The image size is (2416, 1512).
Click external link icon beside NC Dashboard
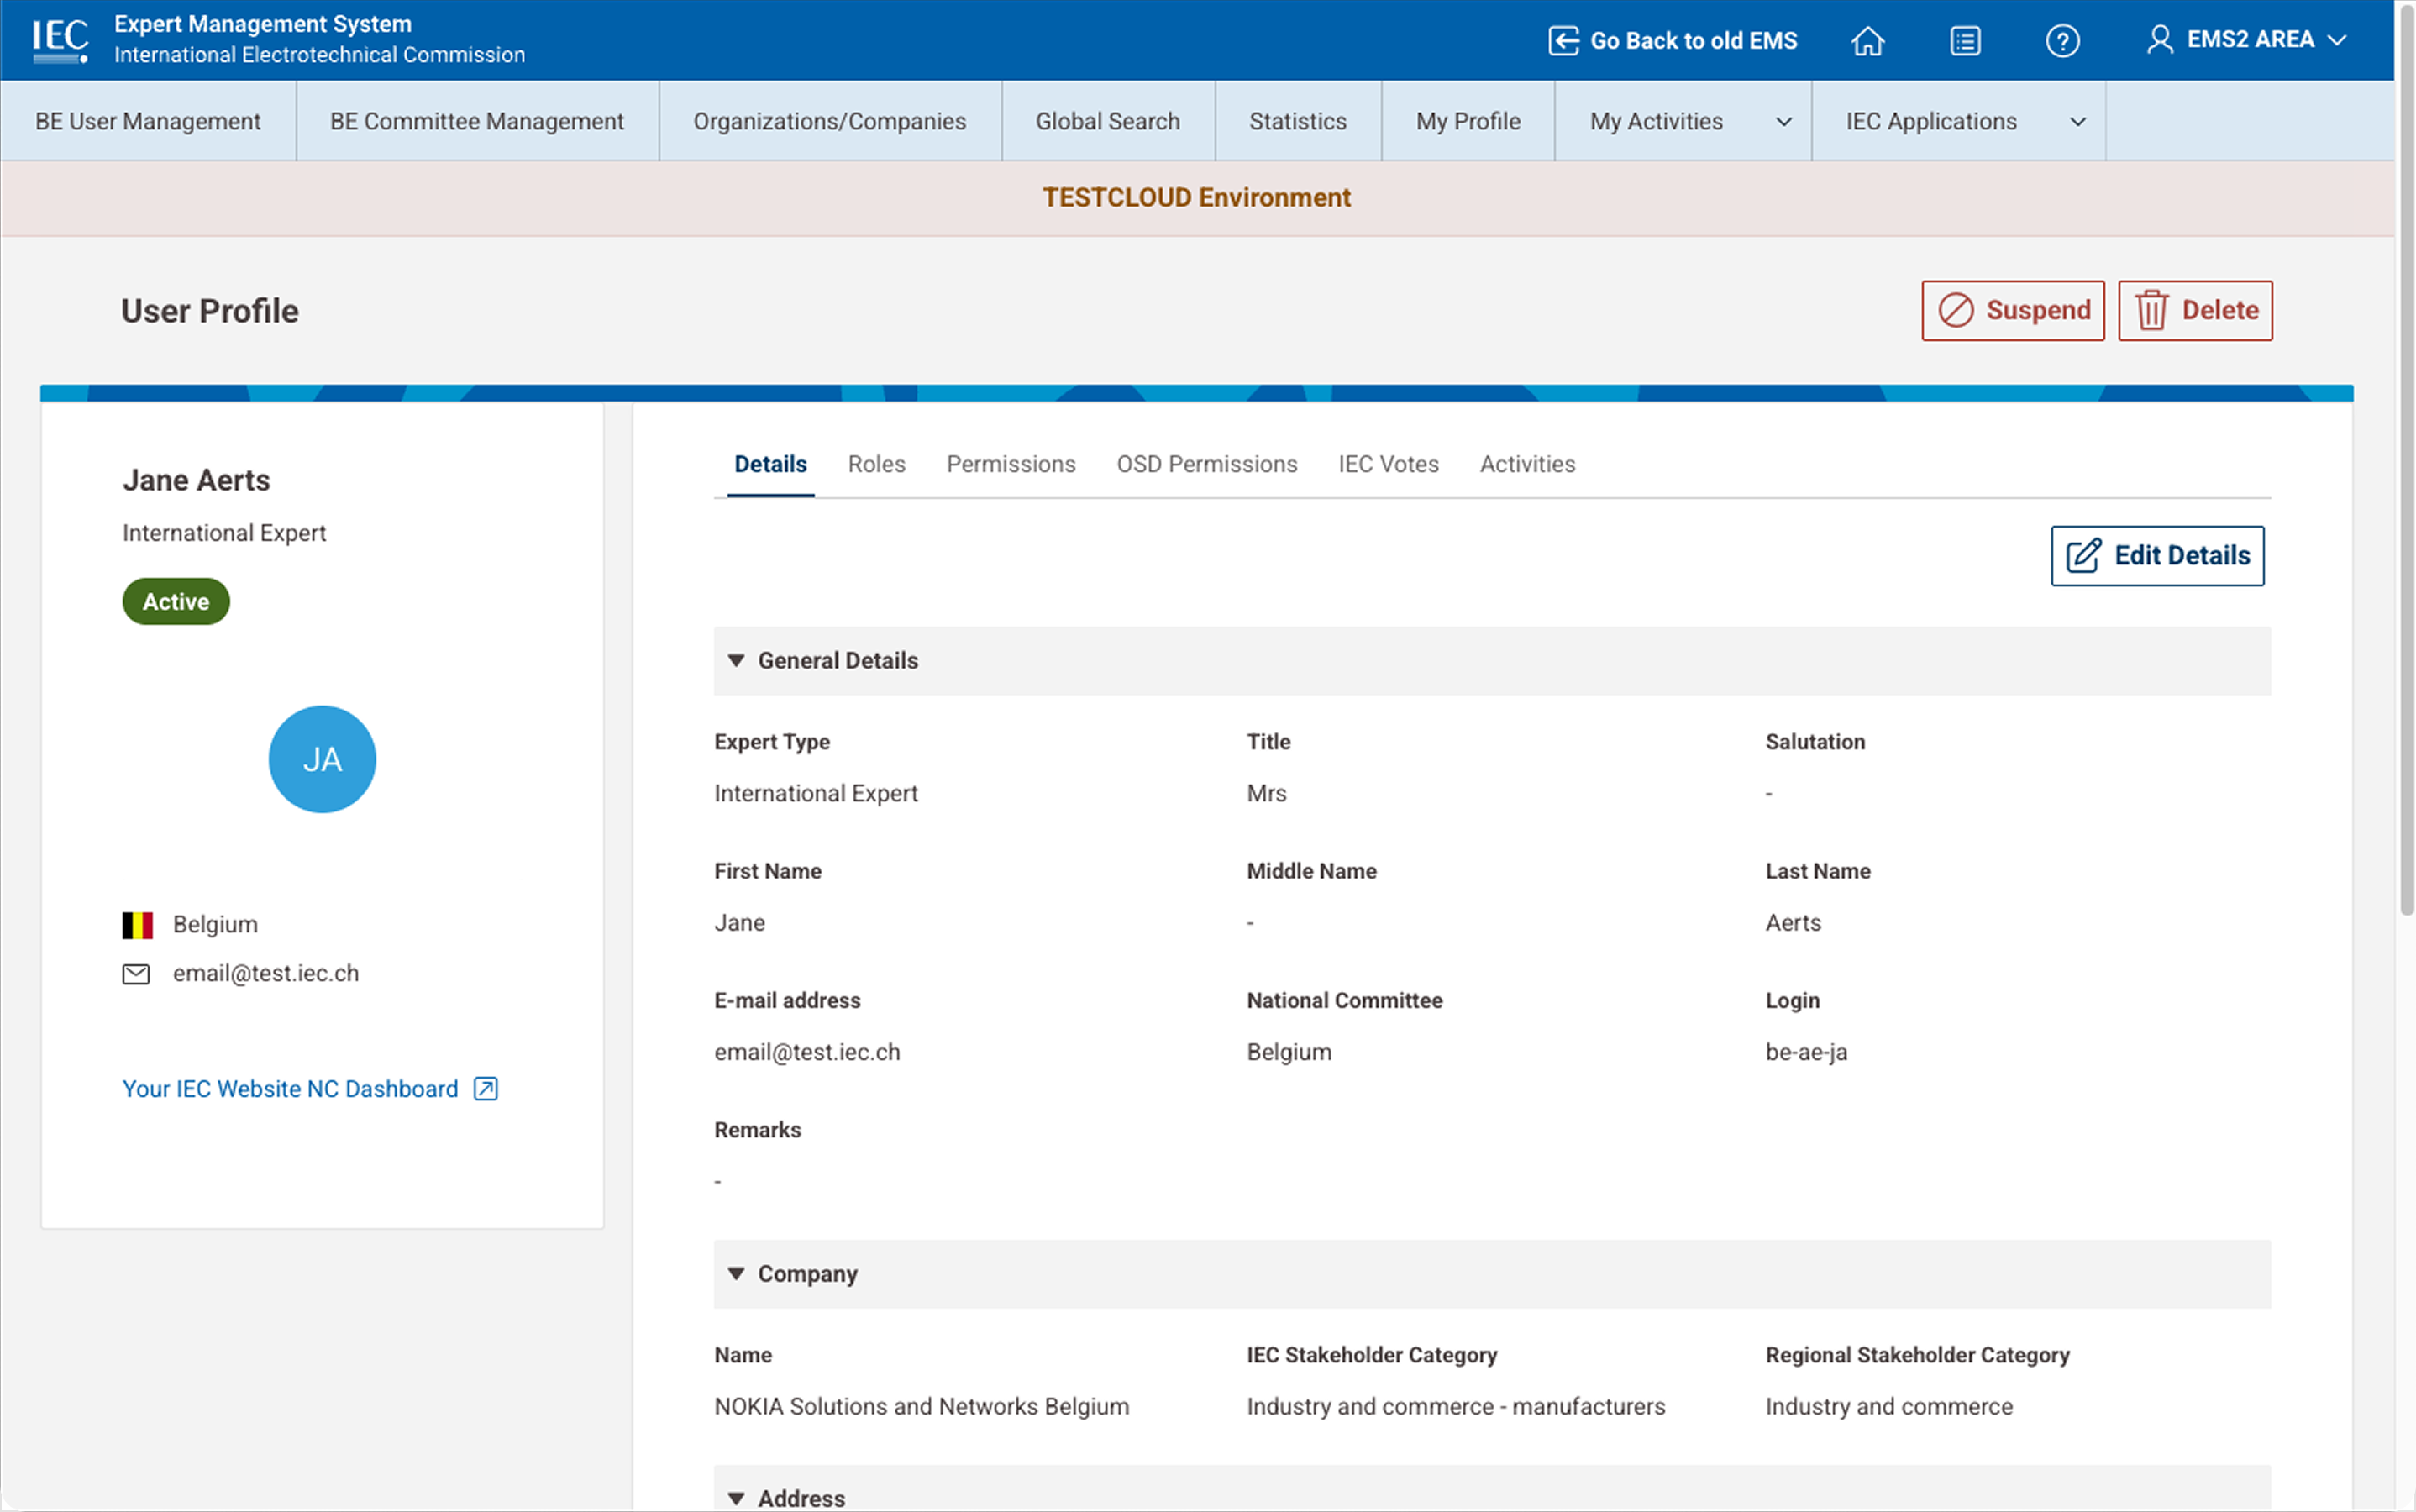(x=486, y=1089)
